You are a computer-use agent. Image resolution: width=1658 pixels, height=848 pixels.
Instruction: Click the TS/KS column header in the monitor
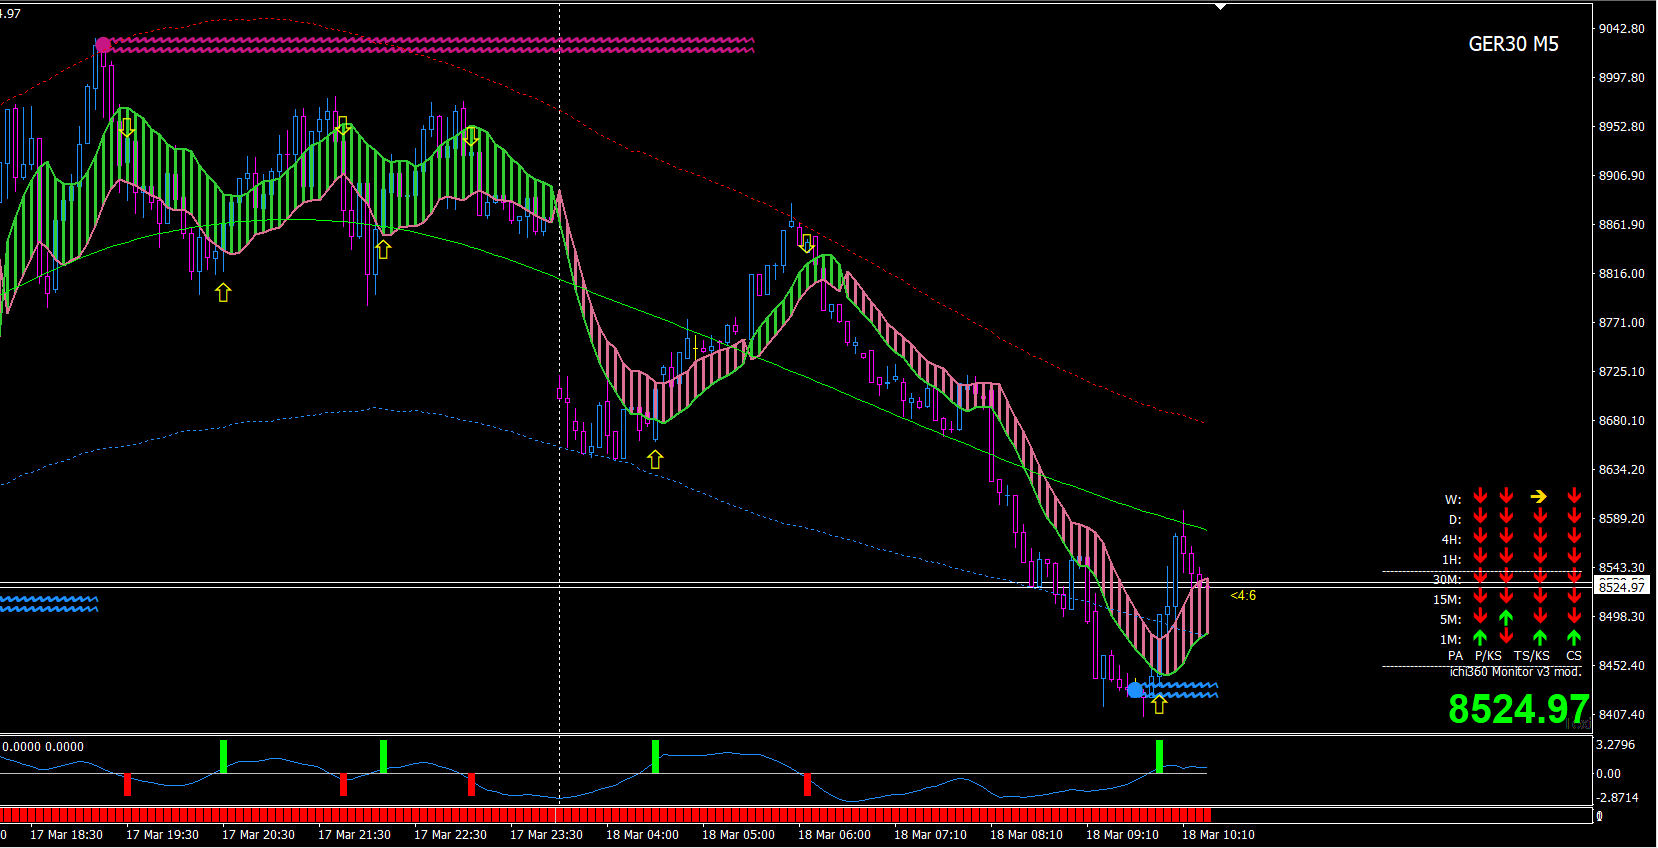point(1531,656)
